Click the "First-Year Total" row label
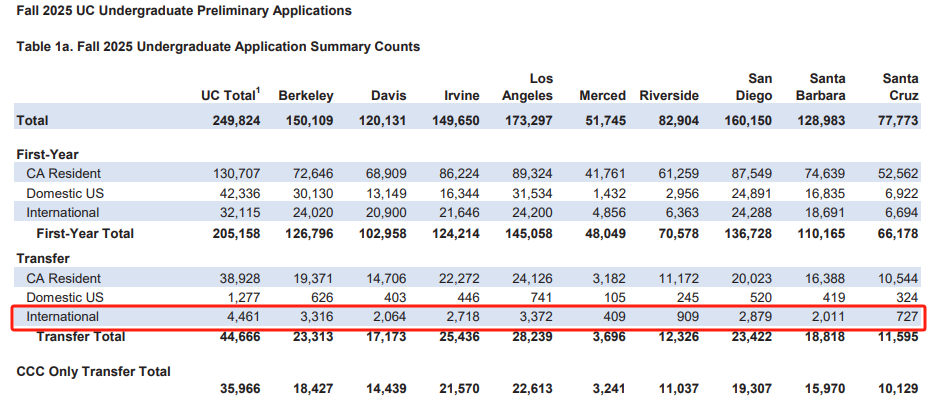 click(x=85, y=234)
